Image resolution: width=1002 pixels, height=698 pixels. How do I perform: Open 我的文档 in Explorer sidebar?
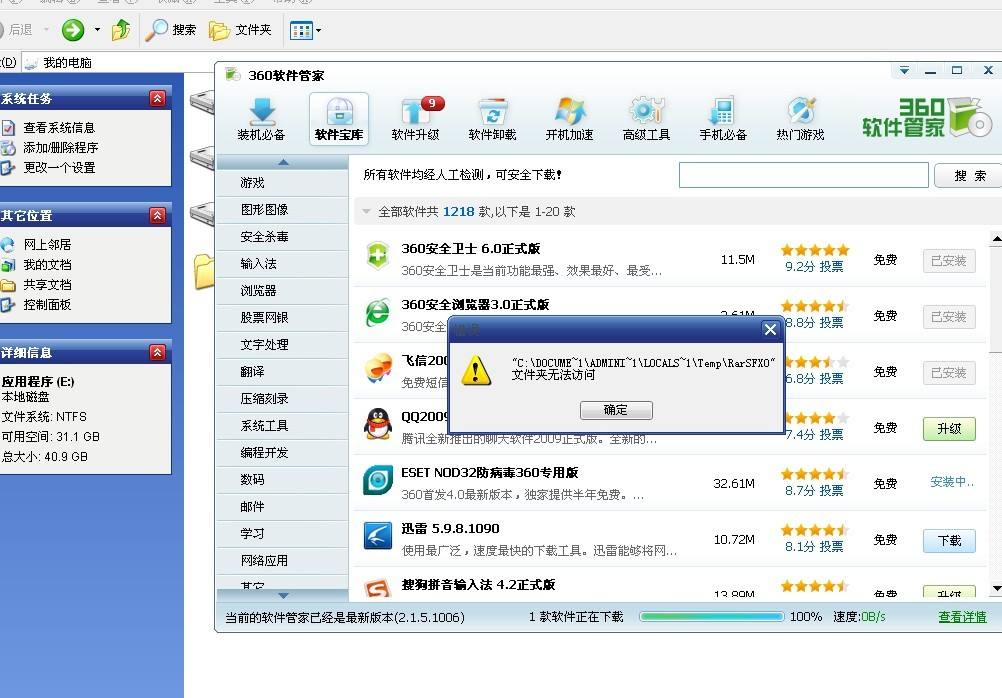47,264
